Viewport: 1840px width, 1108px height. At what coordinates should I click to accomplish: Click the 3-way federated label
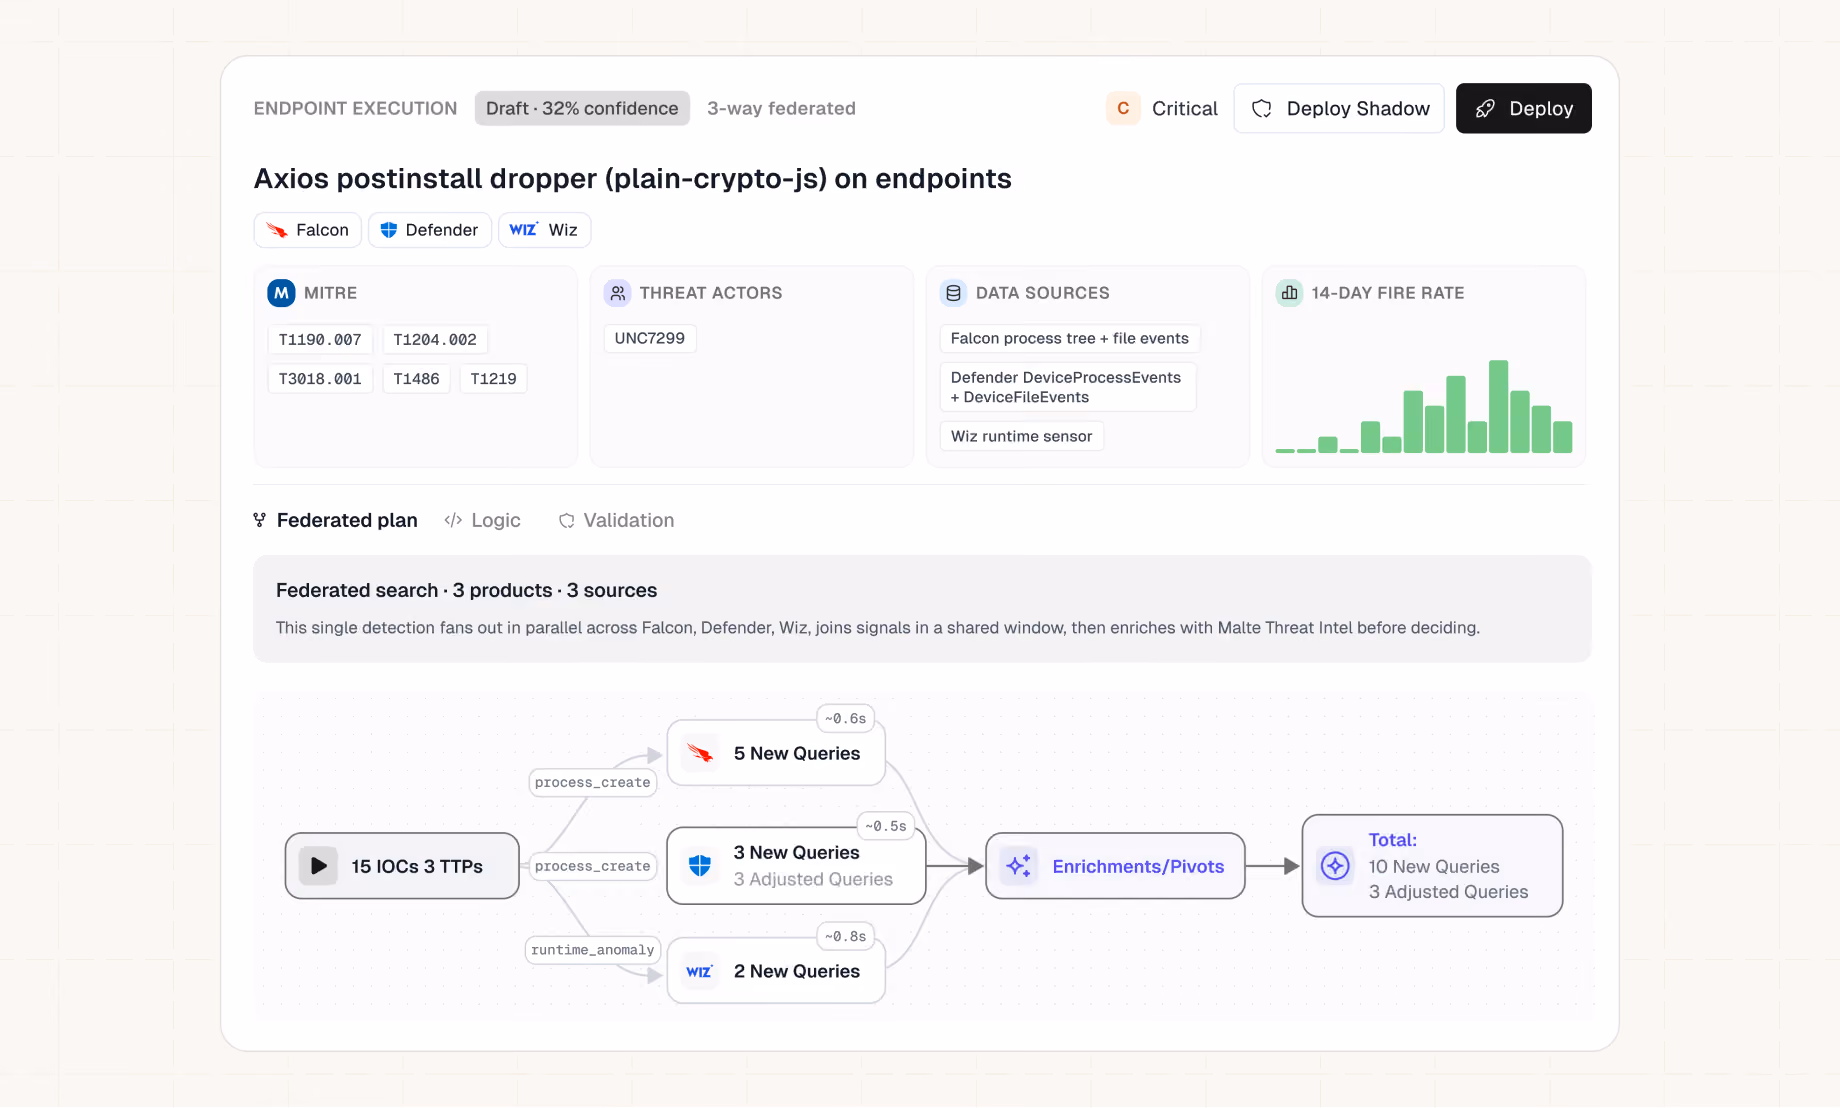pyautogui.click(x=781, y=108)
